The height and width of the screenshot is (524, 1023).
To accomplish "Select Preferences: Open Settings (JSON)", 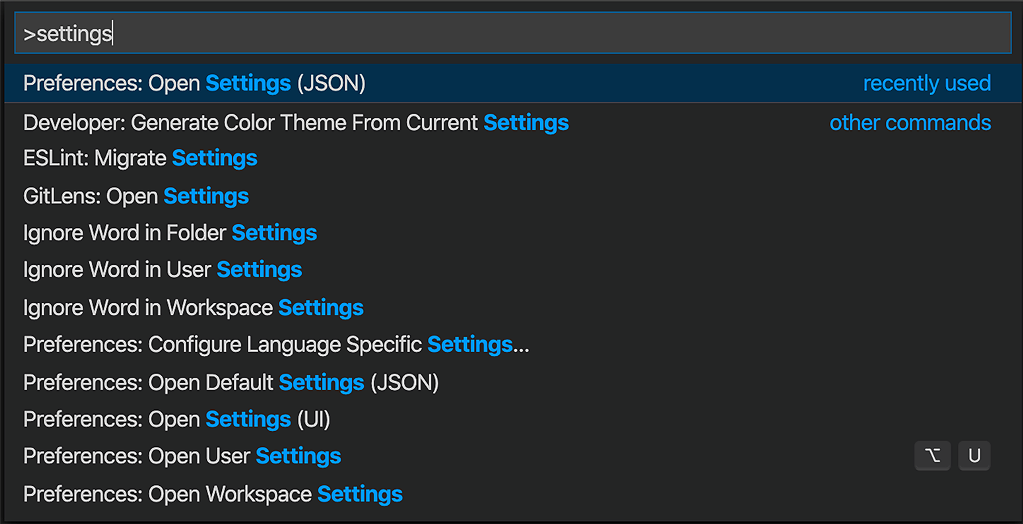I will 512,84.
